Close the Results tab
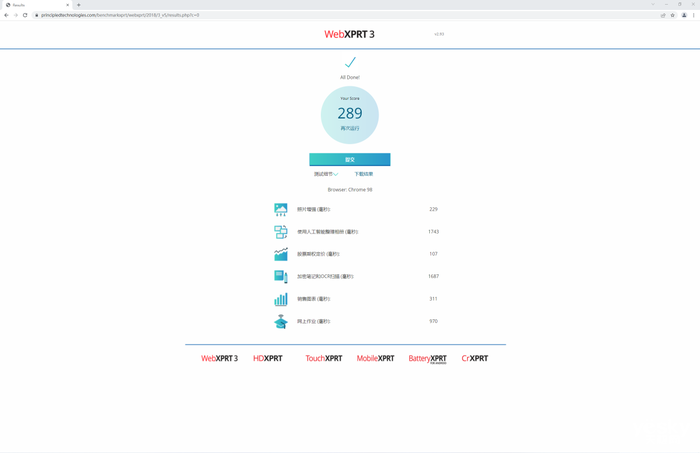Image resolution: width=700 pixels, height=453 pixels. pos(67,5)
